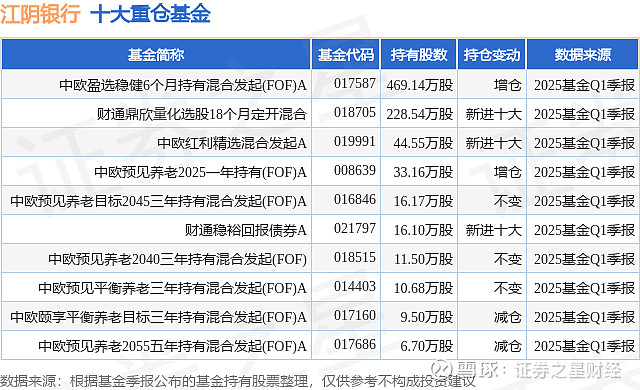Click 新进十大 in the 021797 row

coord(494,230)
